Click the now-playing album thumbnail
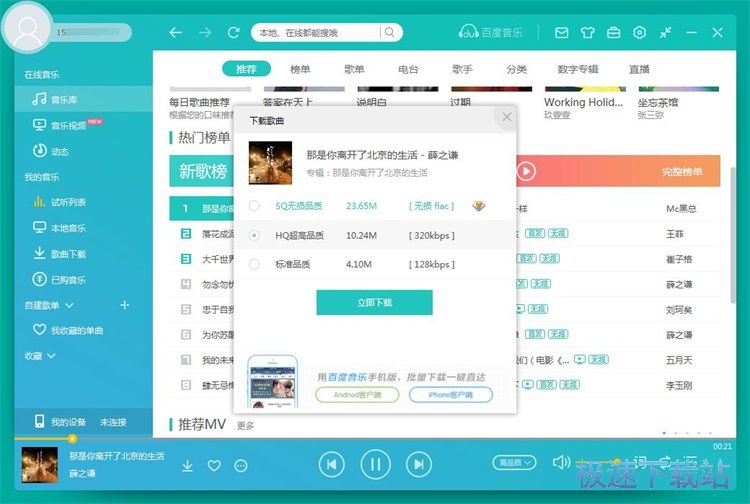This screenshot has height=504, width=750. (x=40, y=465)
